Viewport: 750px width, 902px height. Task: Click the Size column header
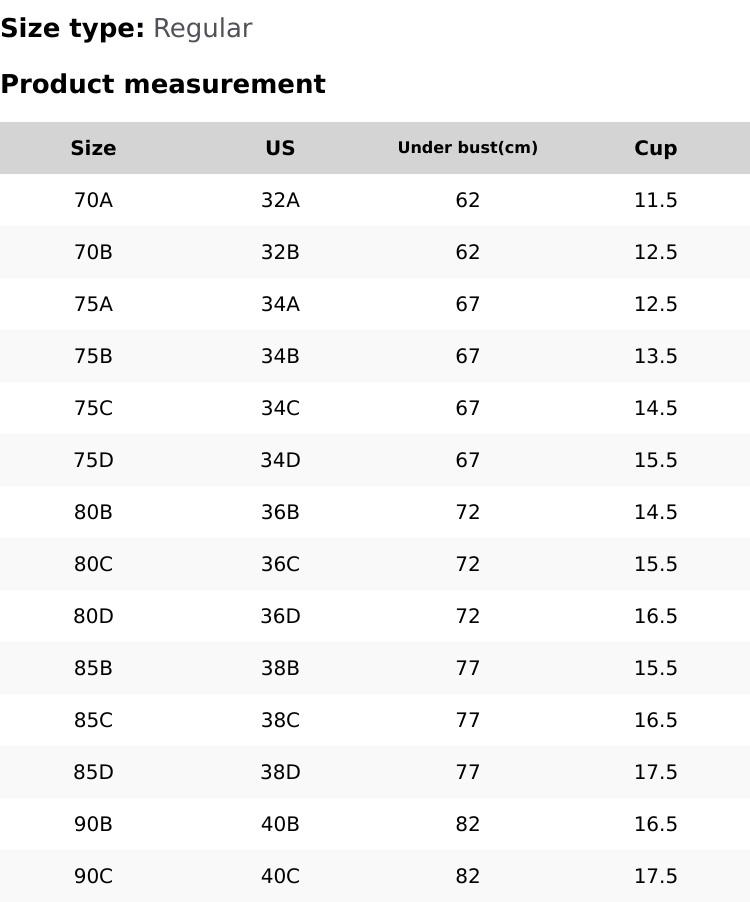coord(93,148)
